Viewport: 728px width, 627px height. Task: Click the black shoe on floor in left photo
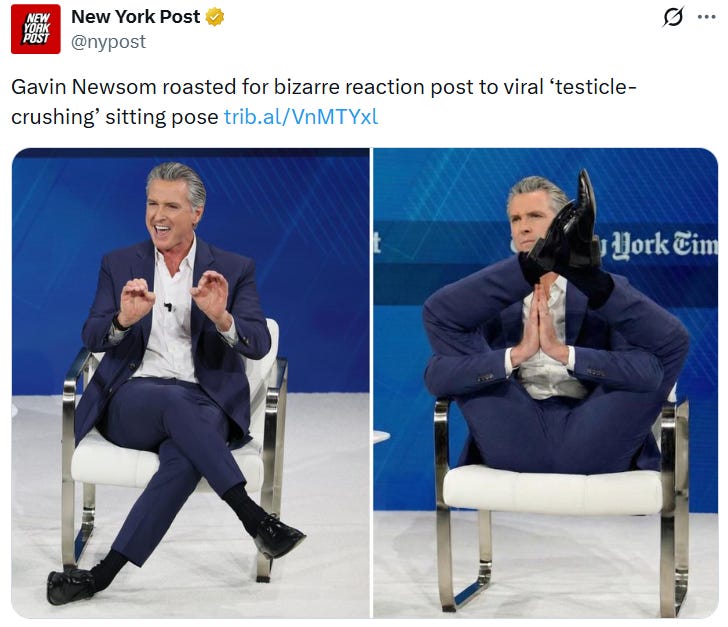(70, 586)
